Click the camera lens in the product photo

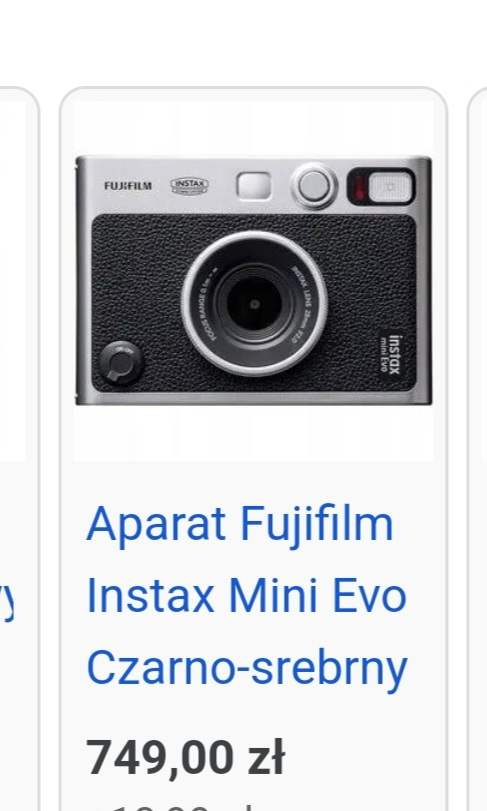[x=254, y=304]
